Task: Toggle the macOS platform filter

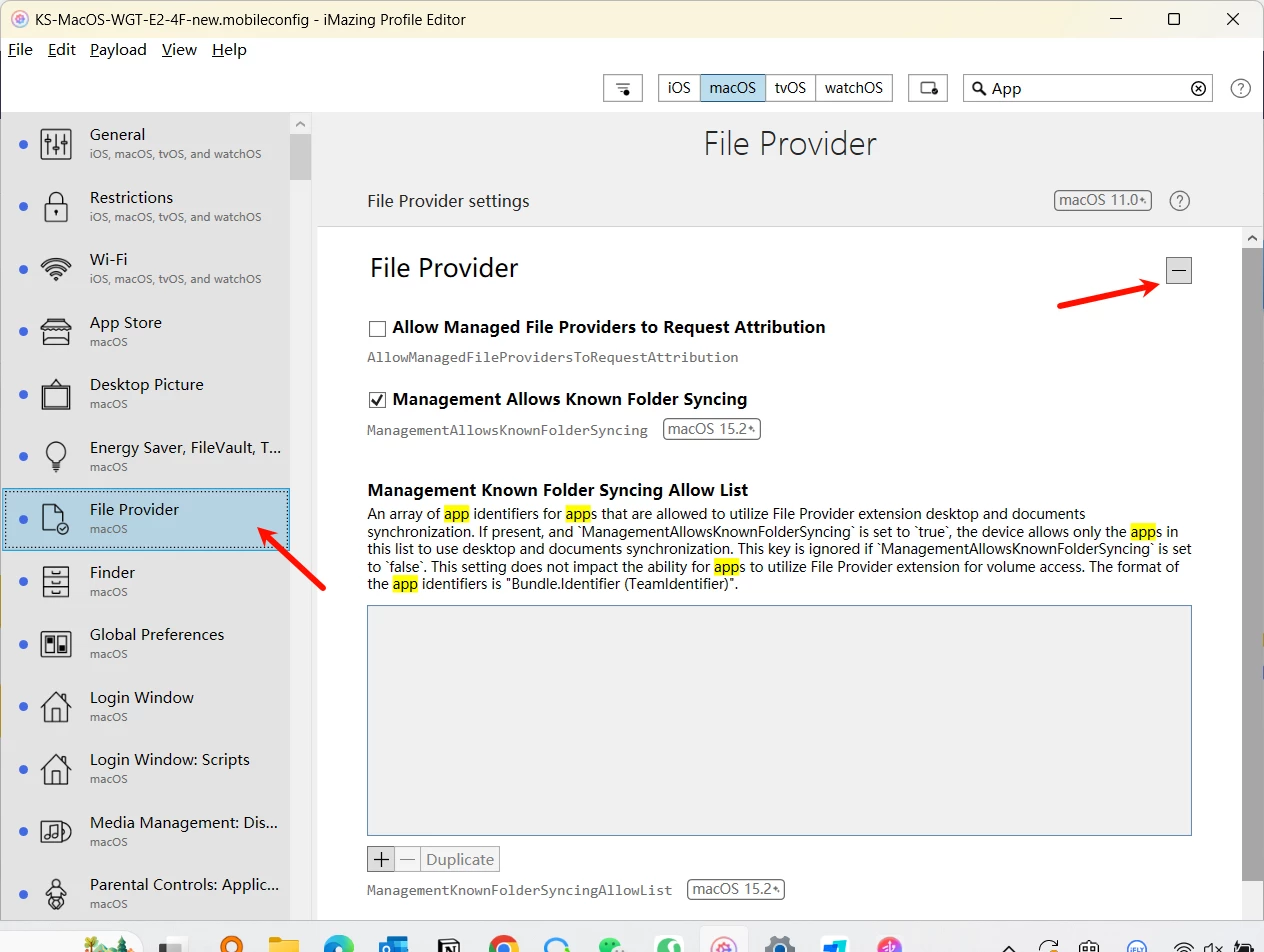Action: pos(733,88)
